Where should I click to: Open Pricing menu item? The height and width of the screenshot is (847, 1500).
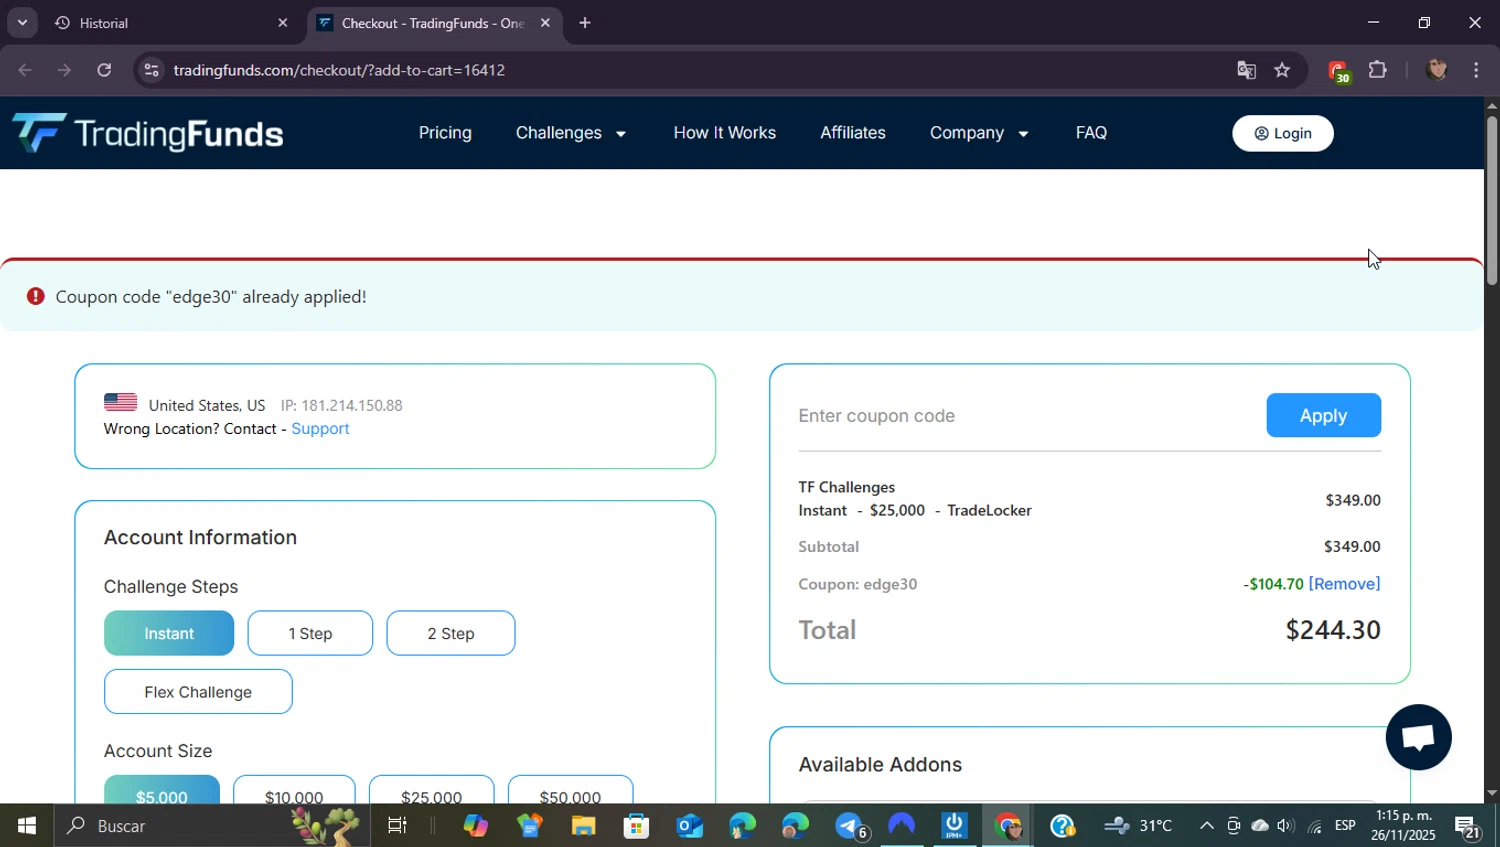tap(445, 133)
